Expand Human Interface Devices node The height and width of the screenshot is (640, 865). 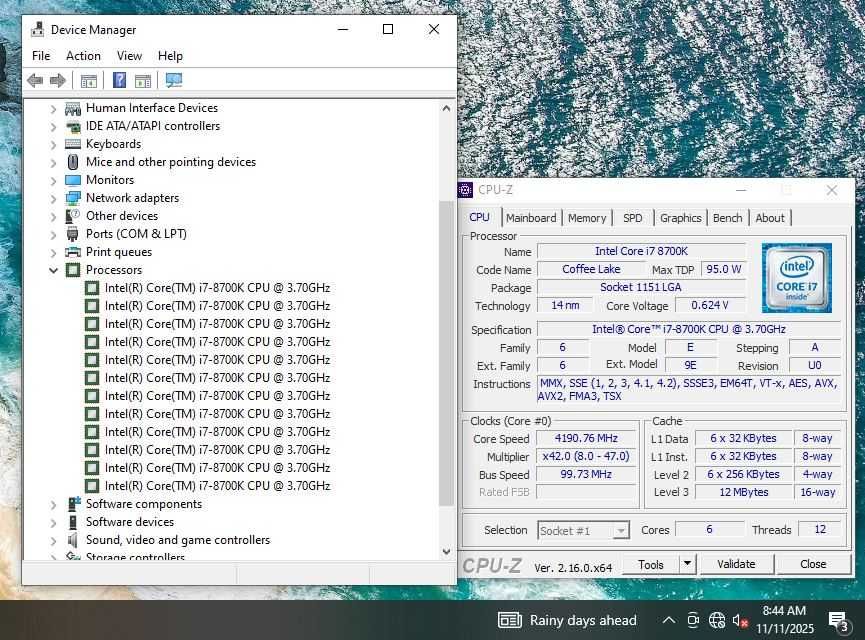(x=54, y=109)
